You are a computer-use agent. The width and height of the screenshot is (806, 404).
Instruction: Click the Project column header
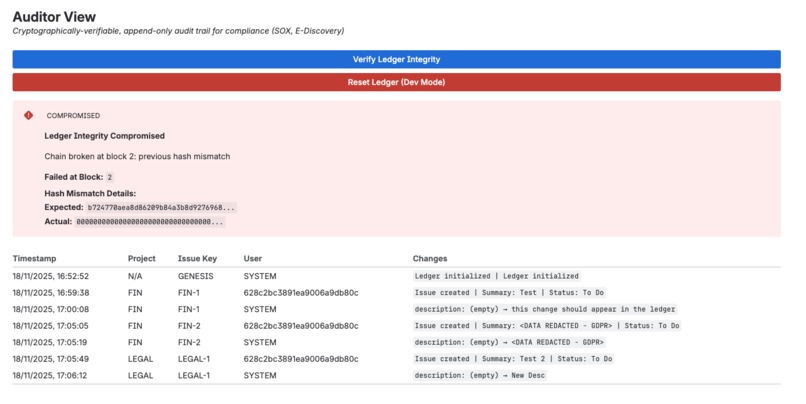(141, 259)
